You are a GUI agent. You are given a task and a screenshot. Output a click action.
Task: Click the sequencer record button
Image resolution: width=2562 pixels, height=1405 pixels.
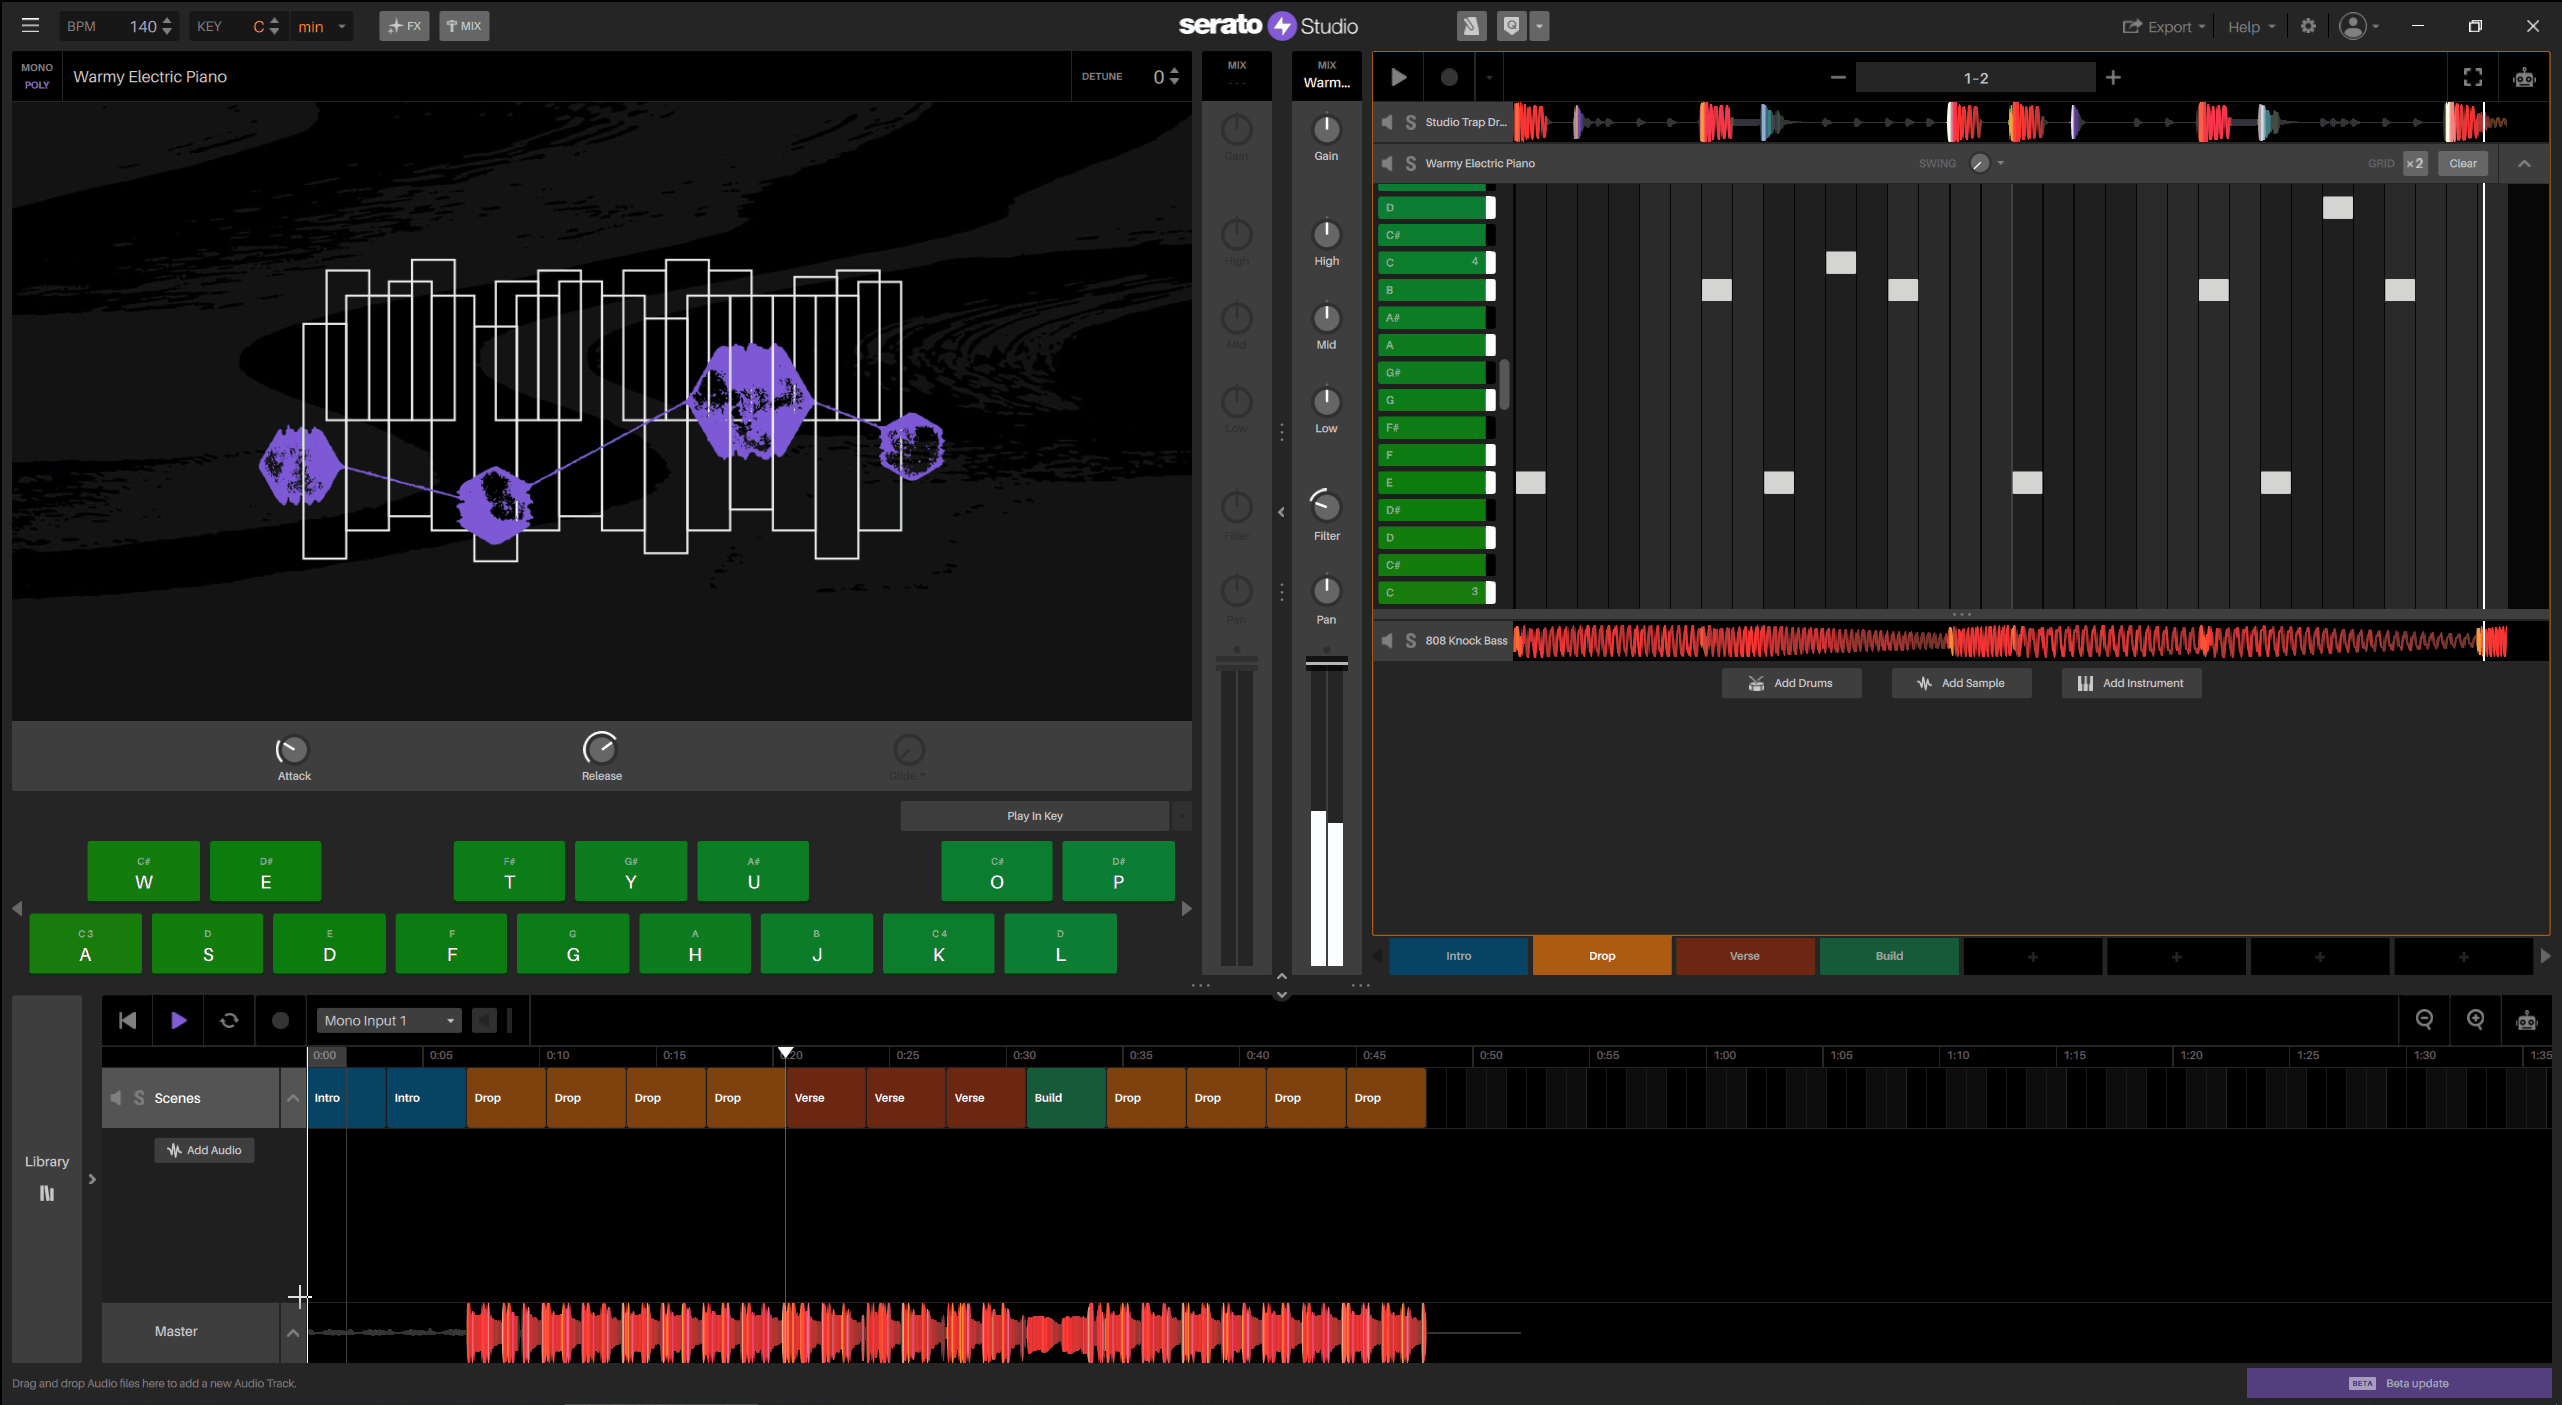(x=1448, y=77)
